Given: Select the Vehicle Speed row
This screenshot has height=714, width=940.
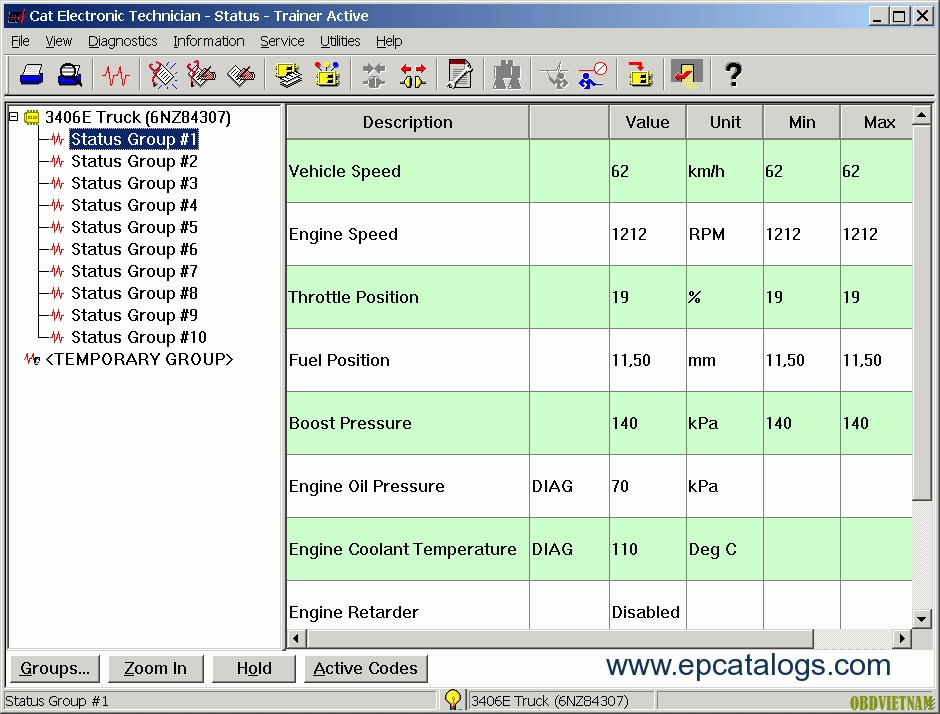Looking at the screenshot, I should coord(599,171).
